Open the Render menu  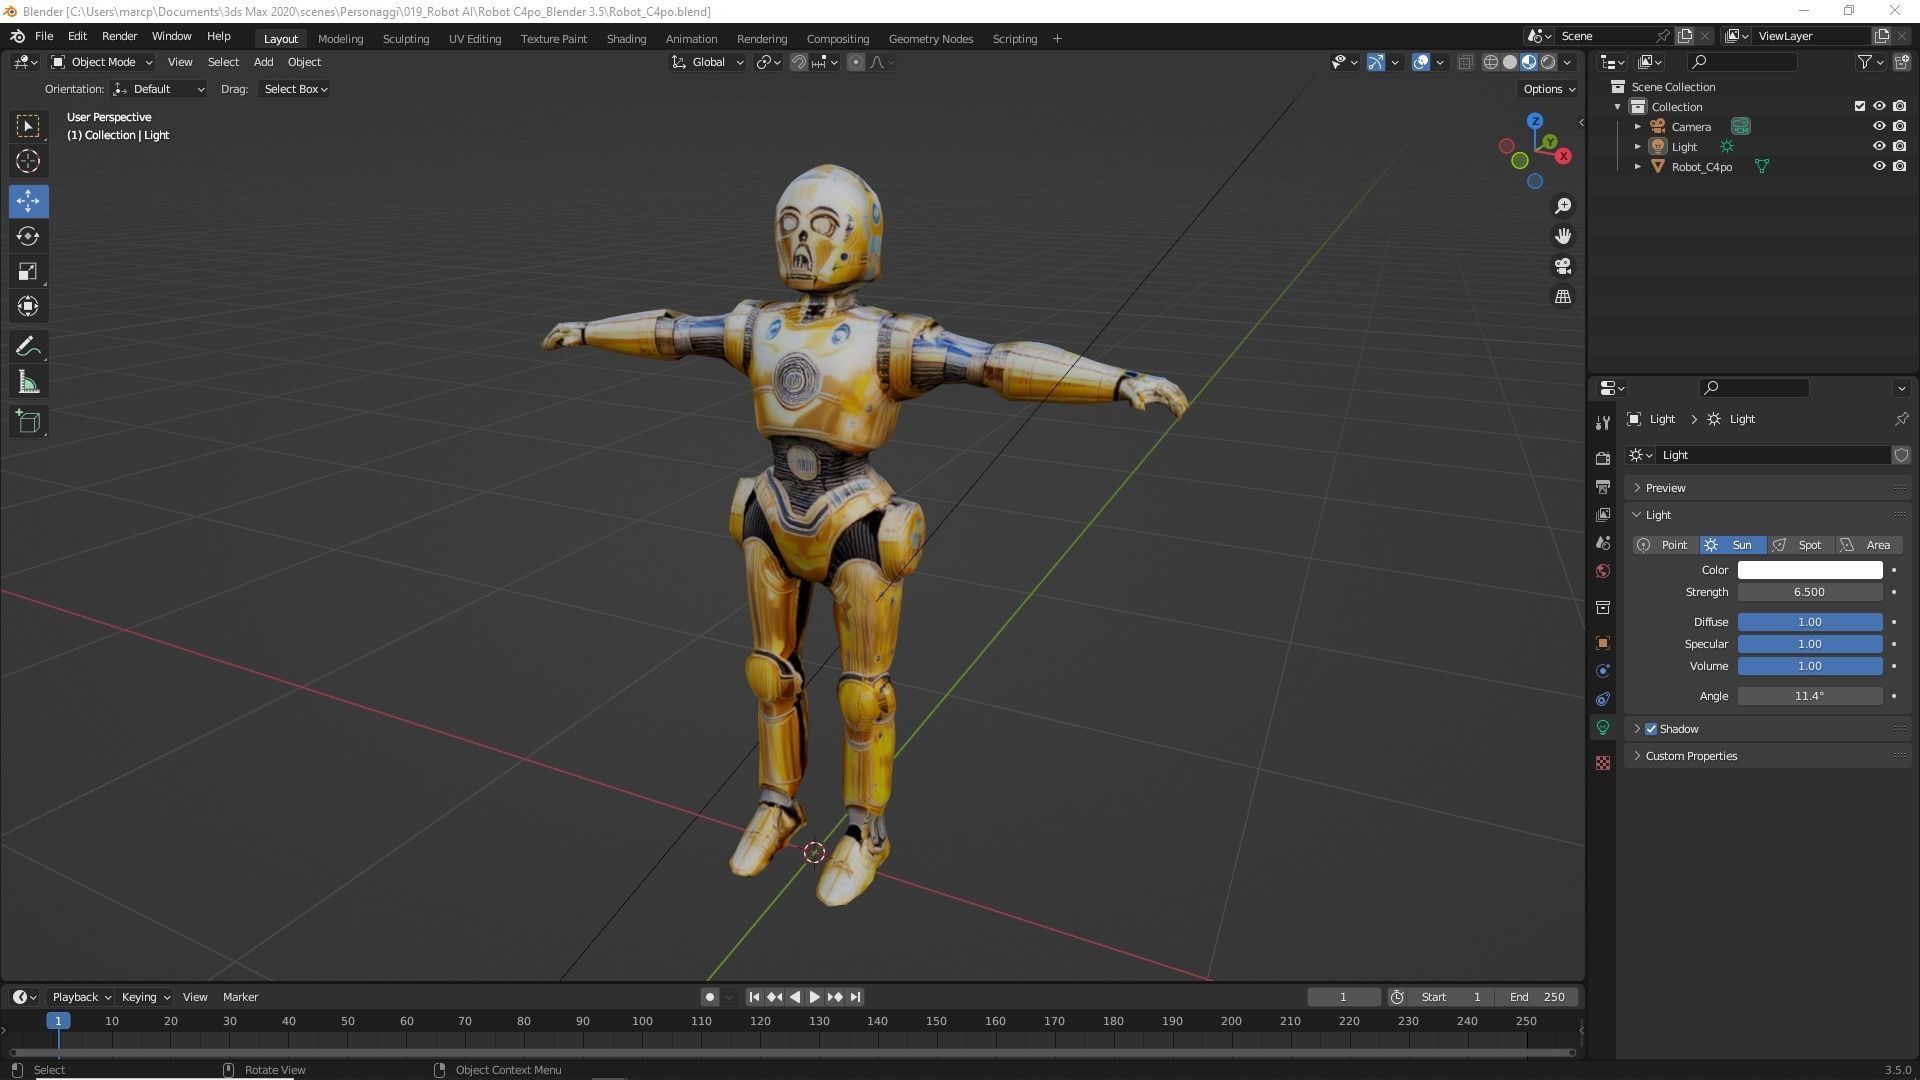[x=119, y=36]
